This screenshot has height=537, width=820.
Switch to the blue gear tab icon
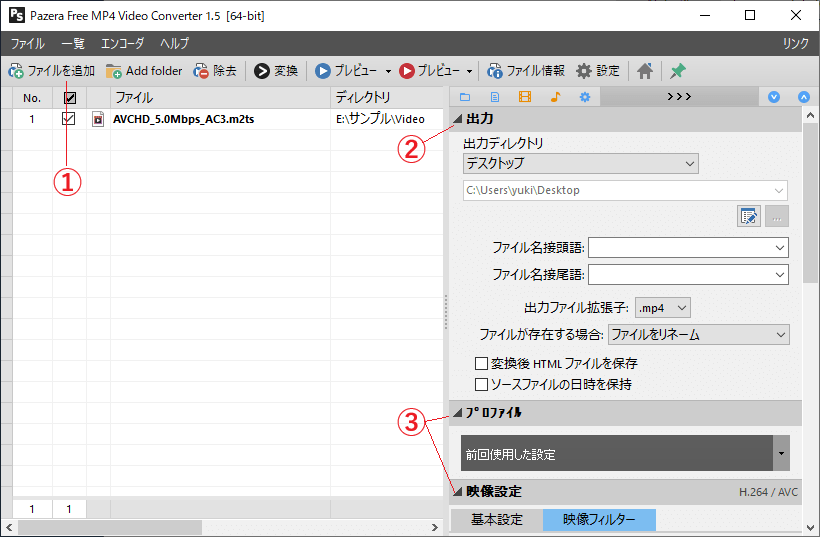point(585,97)
